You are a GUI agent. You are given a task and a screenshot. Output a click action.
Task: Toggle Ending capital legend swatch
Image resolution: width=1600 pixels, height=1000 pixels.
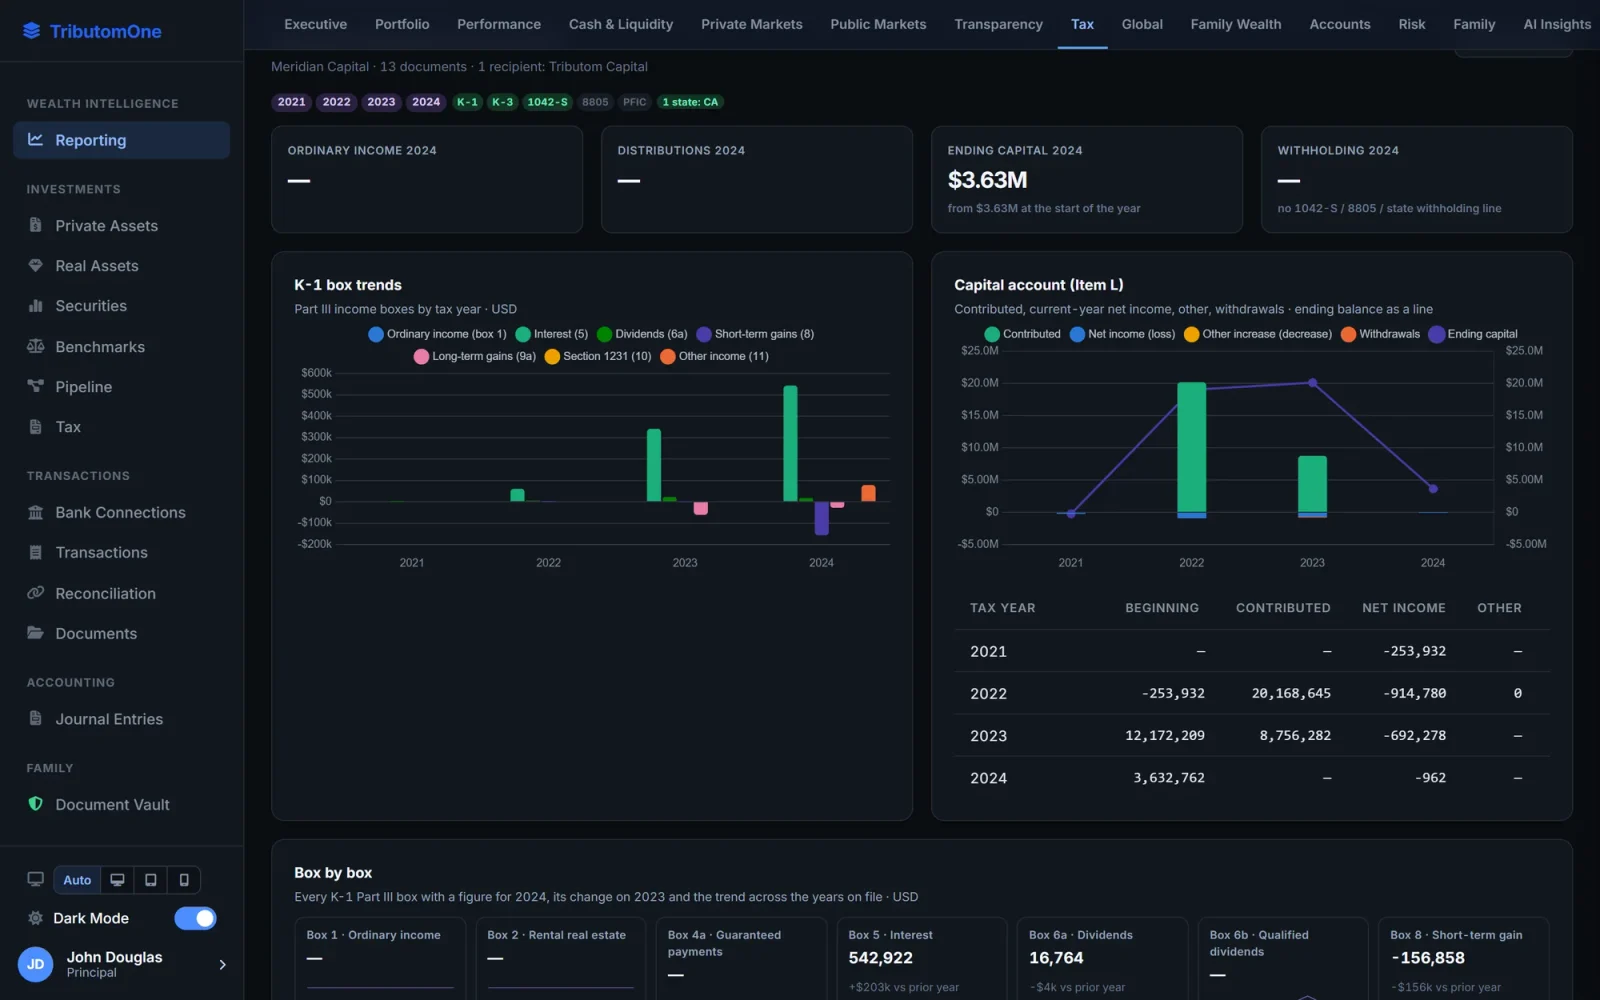coord(1436,334)
